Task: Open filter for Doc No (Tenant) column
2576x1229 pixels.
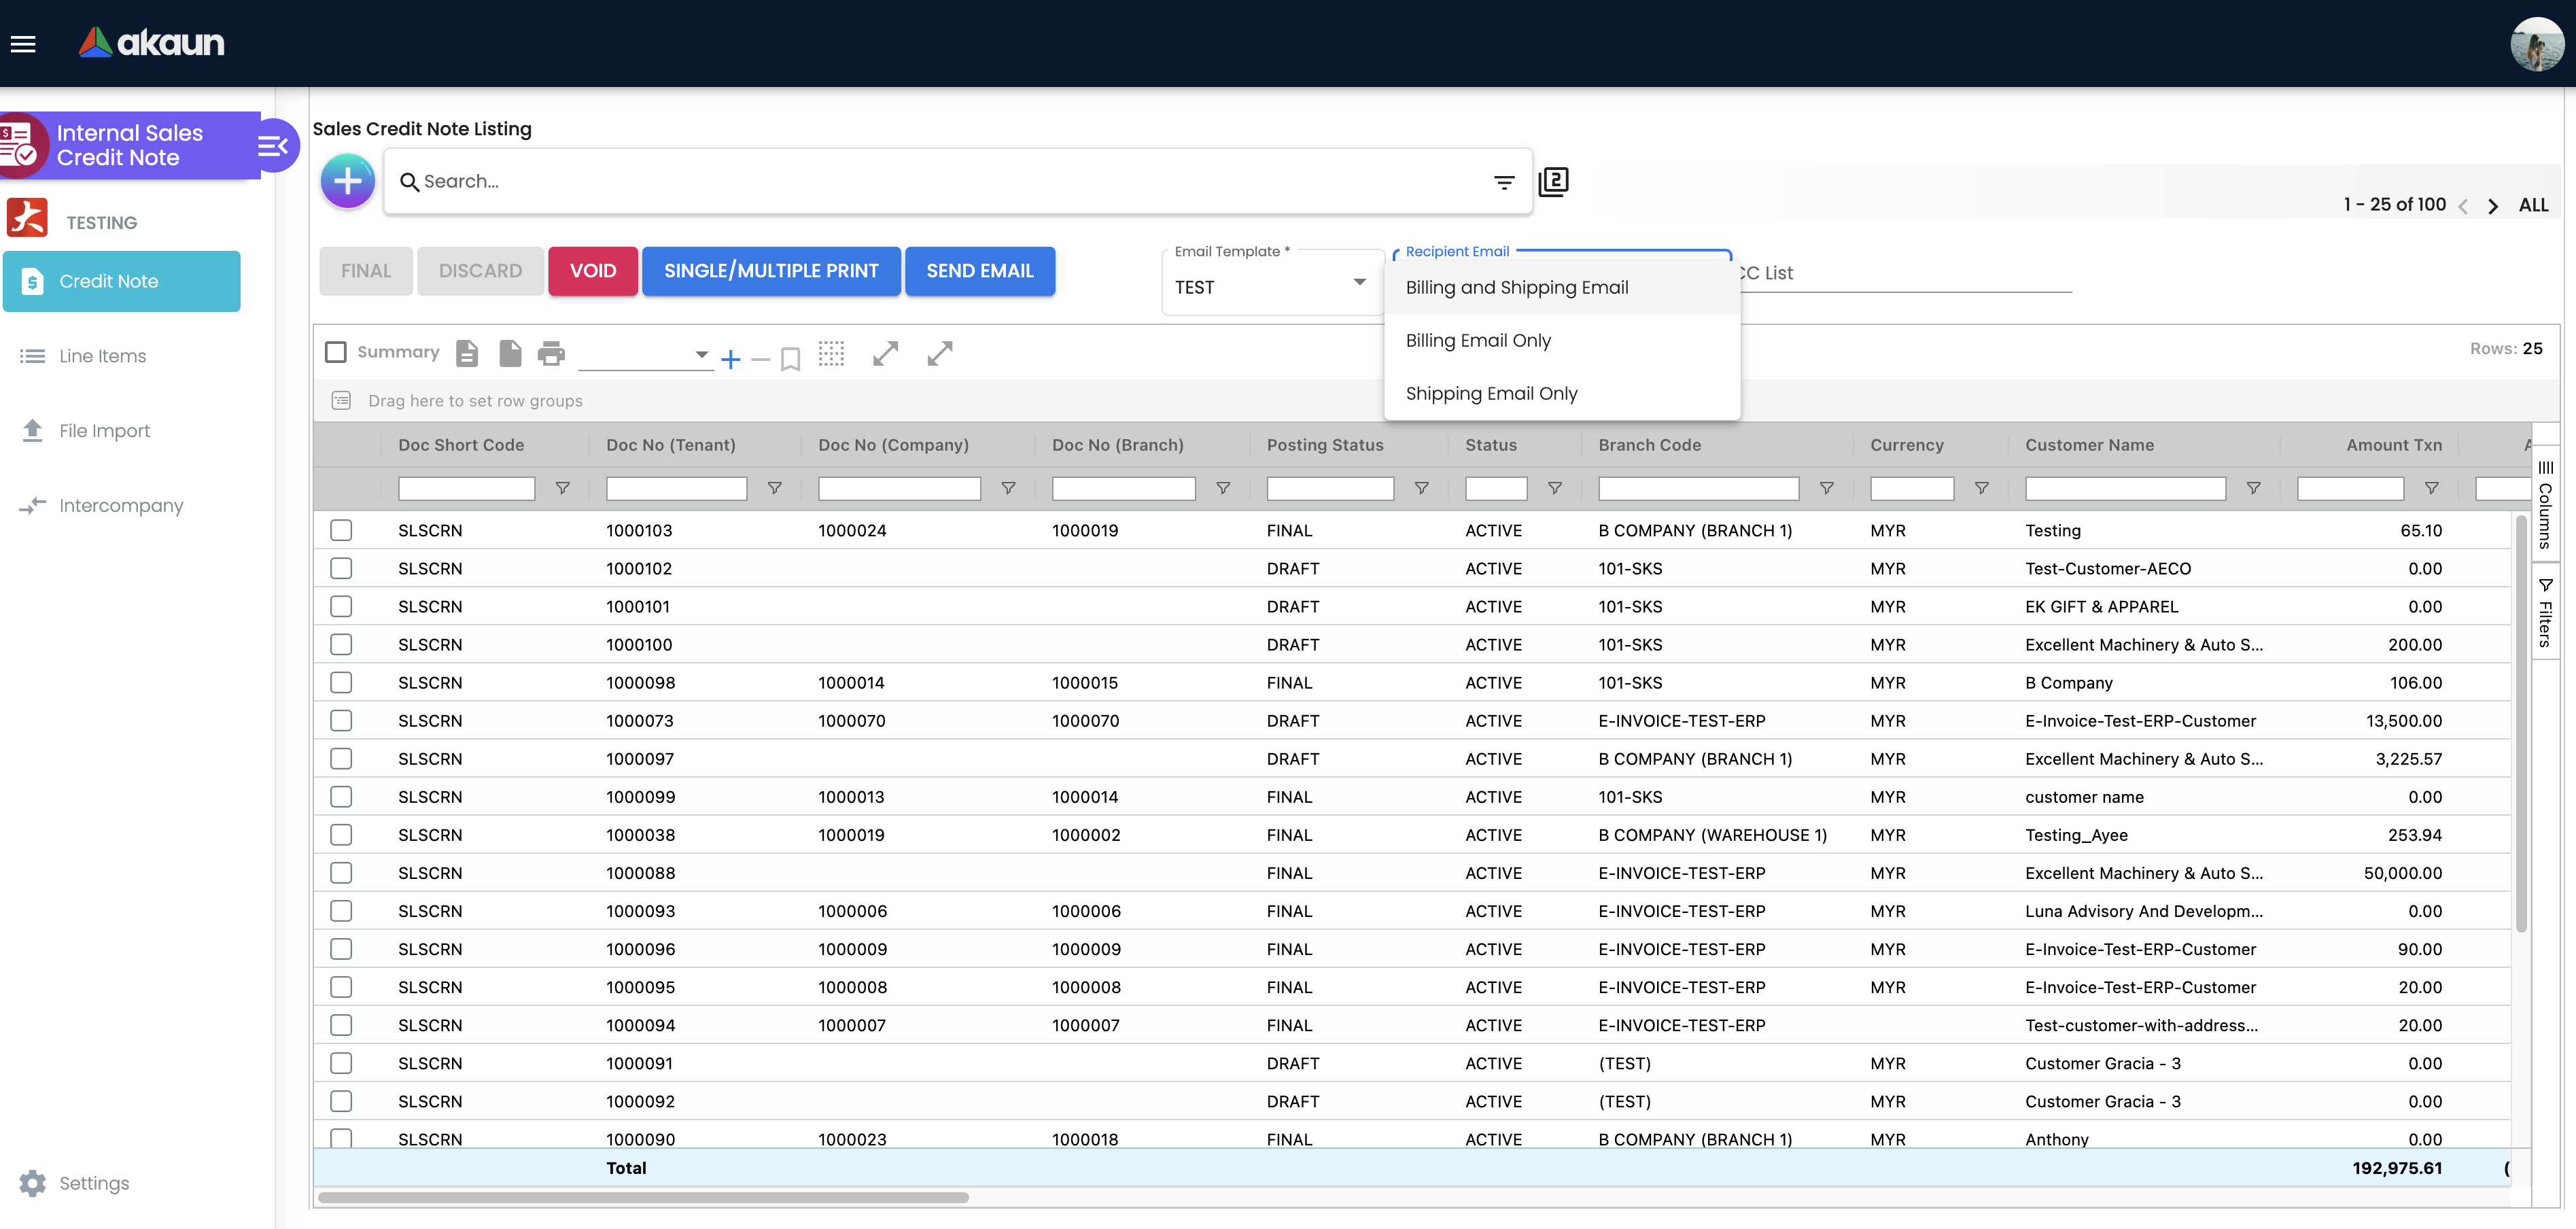Action: coord(774,488)
